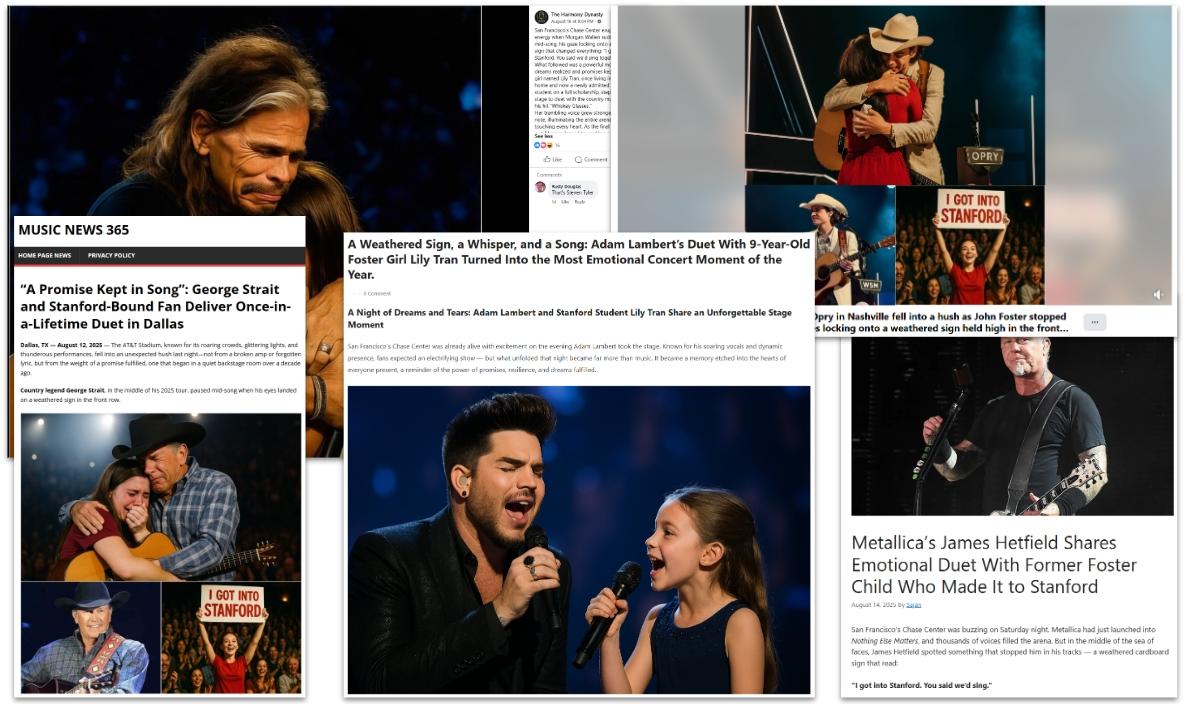Click the thumbs-up Like icon under the post
1186x704 pixels.
coord(547,160)
